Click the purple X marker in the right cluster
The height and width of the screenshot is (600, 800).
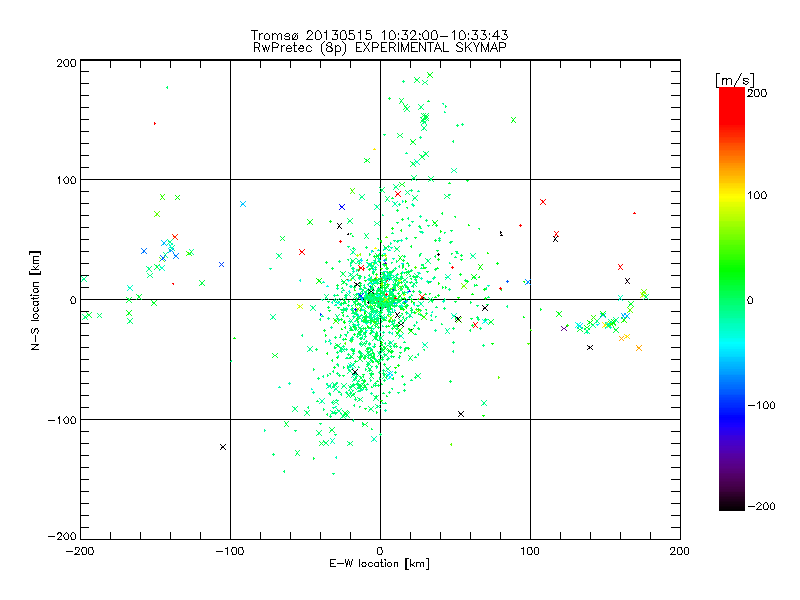tap(564, 328)
